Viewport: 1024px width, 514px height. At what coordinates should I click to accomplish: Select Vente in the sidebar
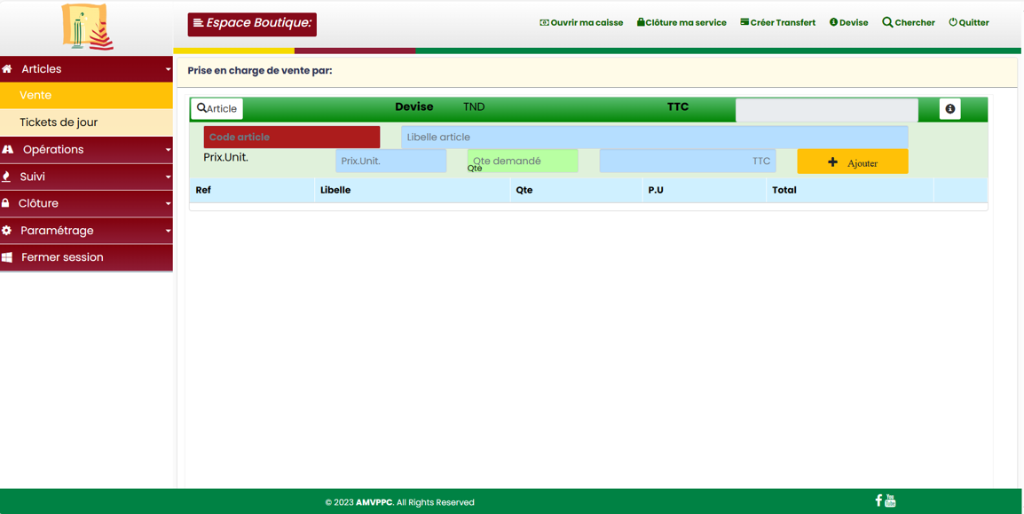coord(86,95)
